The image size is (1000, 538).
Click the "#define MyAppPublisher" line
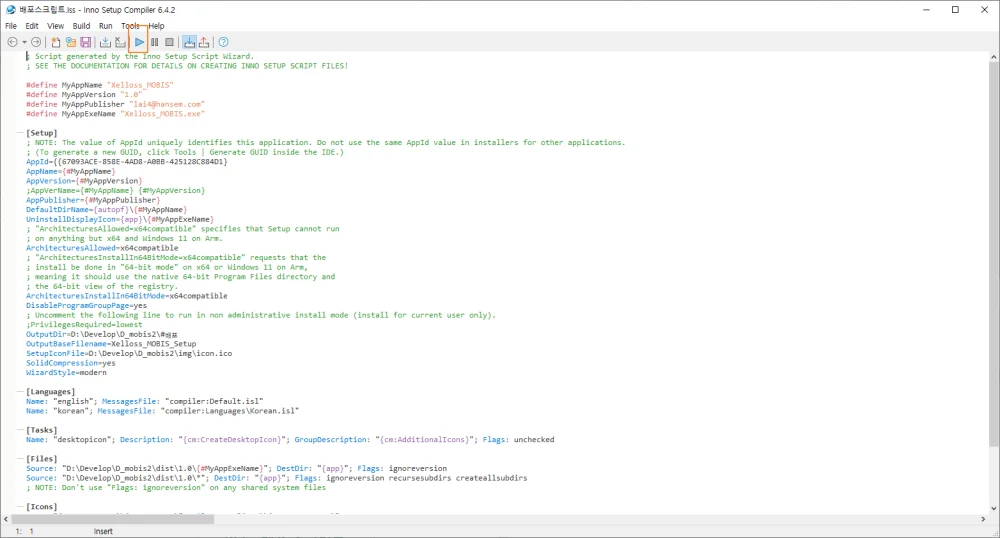(x=115, y=104)
